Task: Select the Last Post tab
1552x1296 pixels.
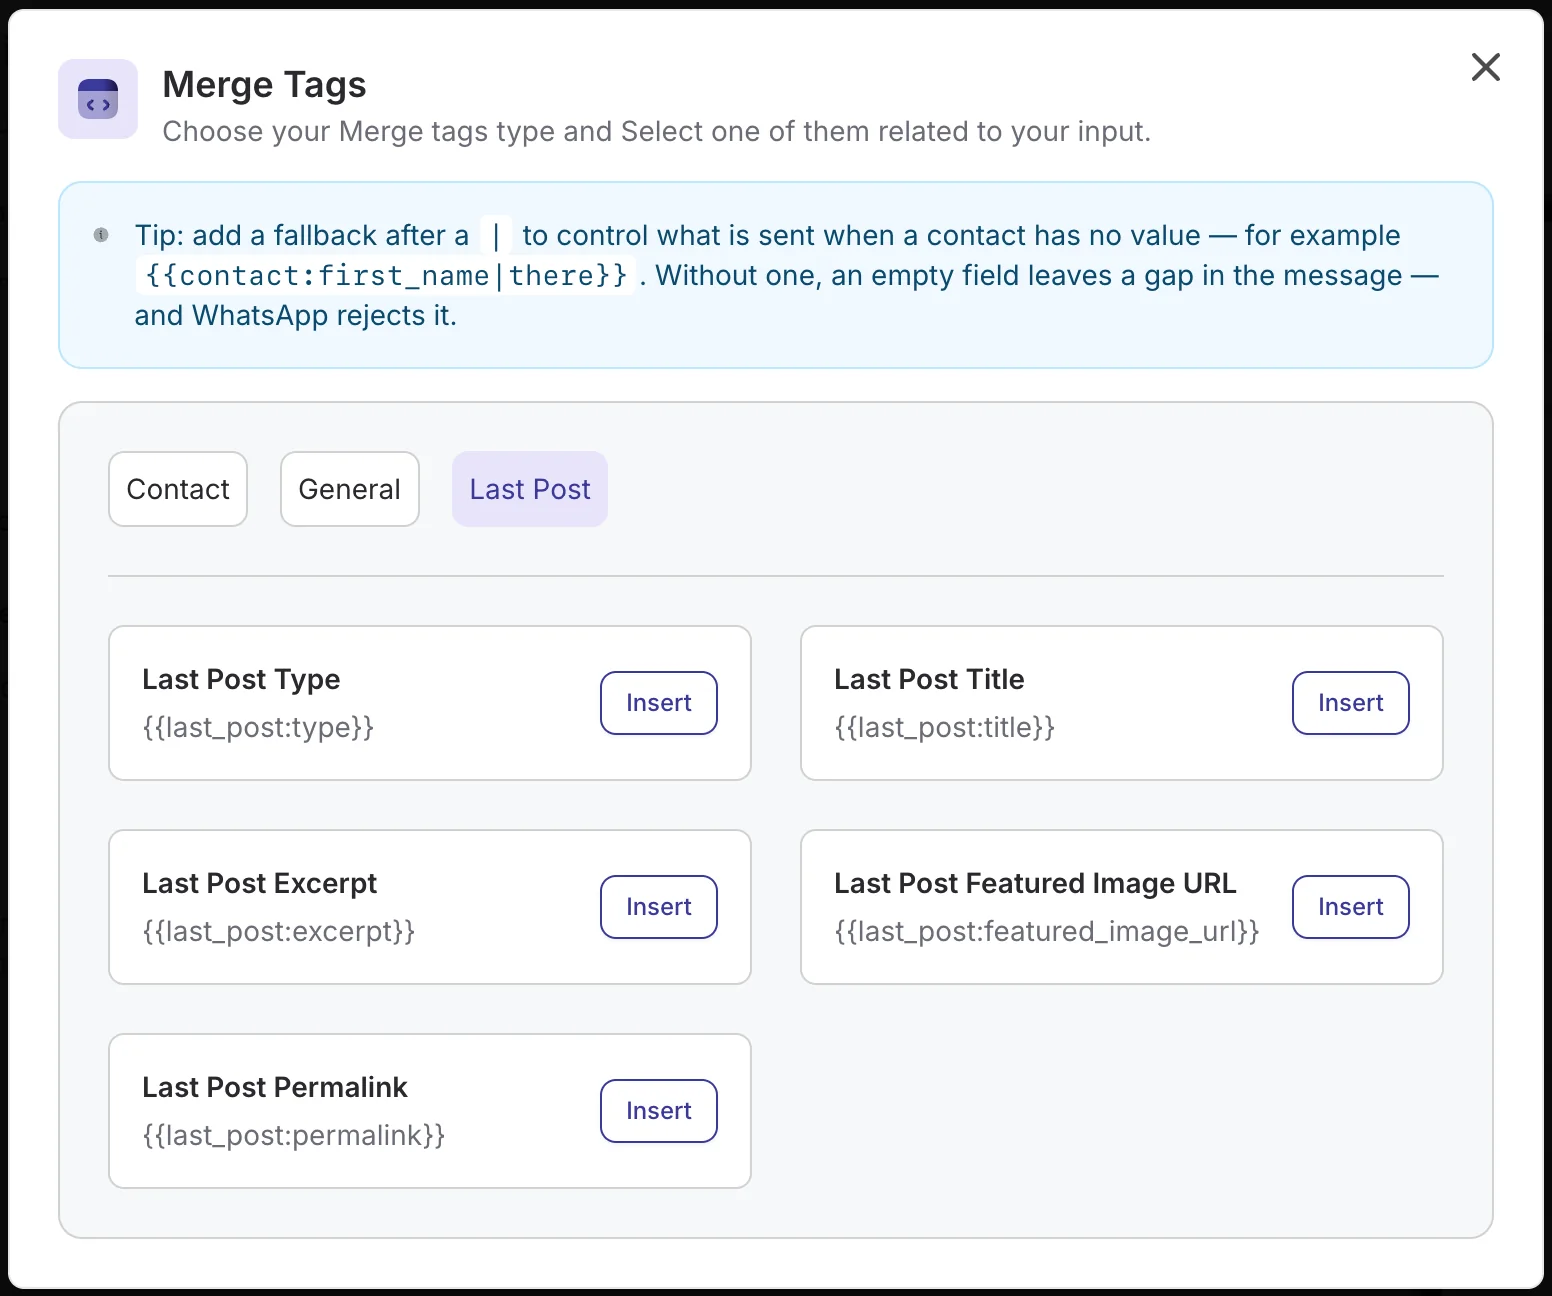Action: [x=530, y=489]
